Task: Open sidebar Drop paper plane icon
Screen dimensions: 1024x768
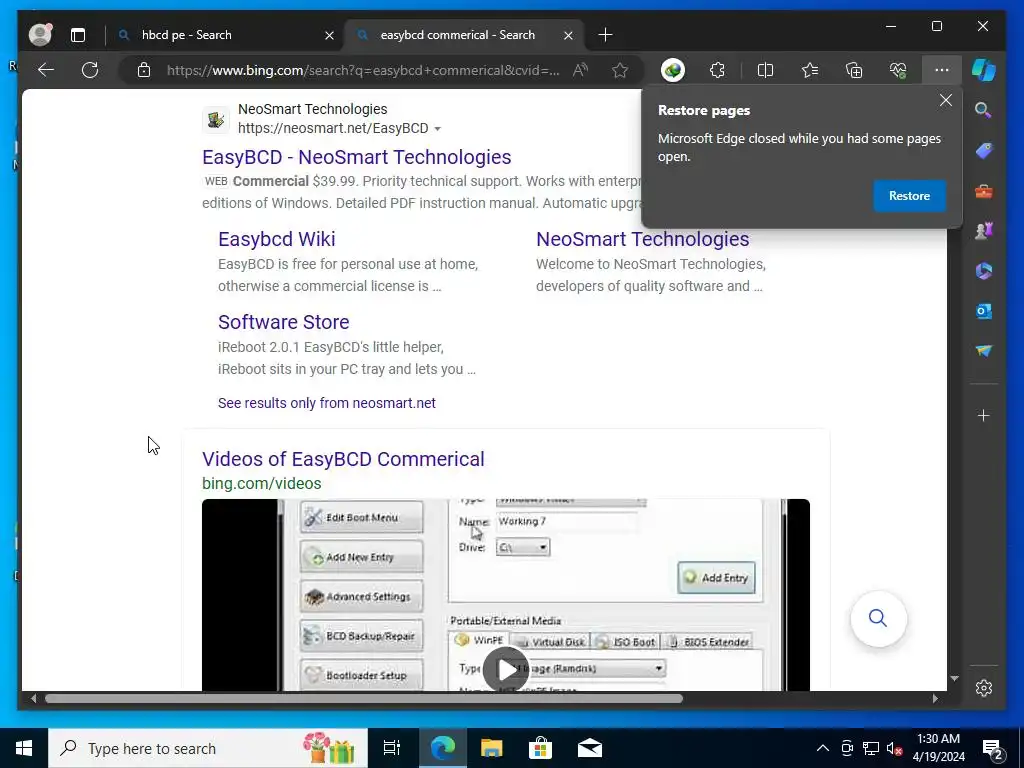Action: [x=984, y=351]
